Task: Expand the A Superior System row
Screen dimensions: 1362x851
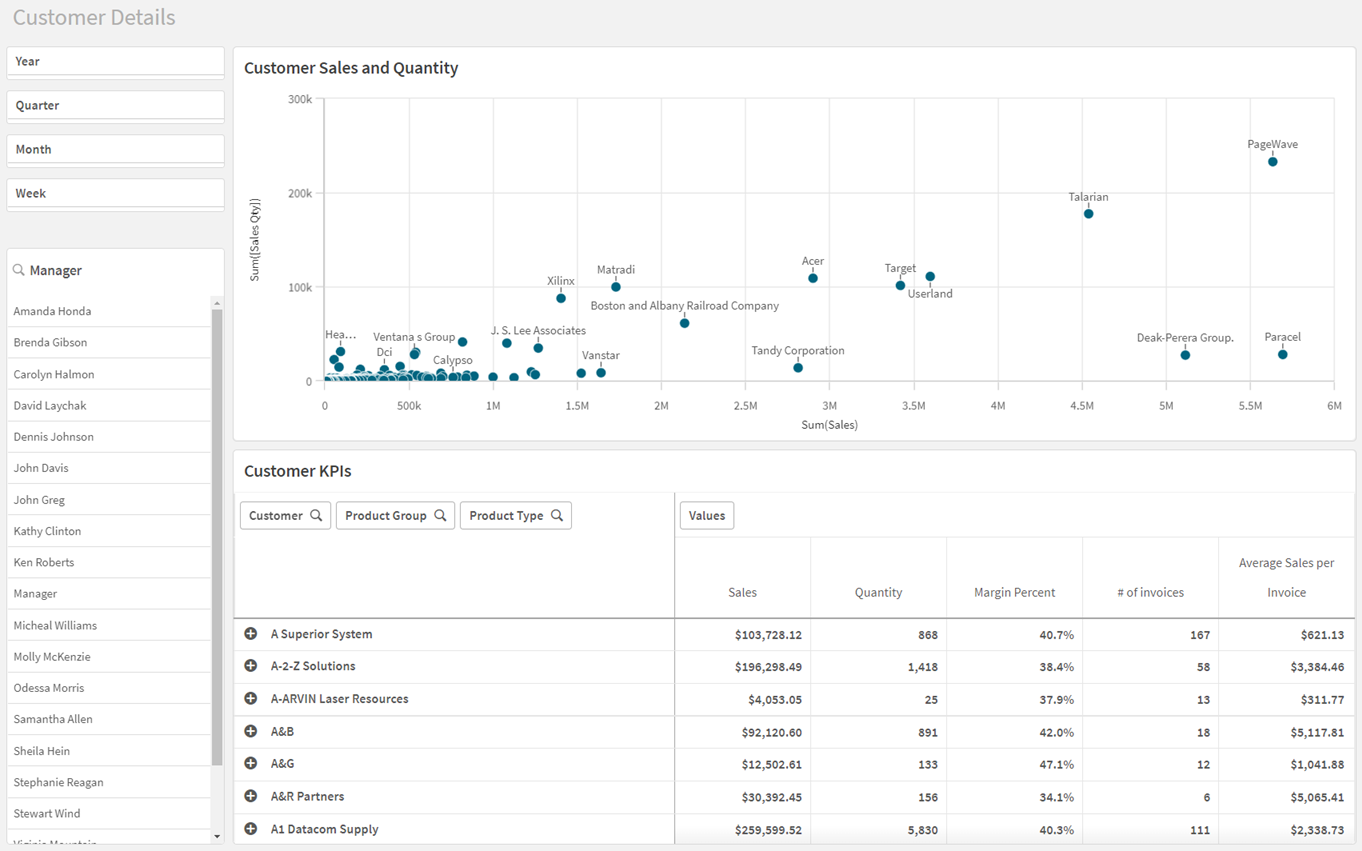Action: coord(251,634)
